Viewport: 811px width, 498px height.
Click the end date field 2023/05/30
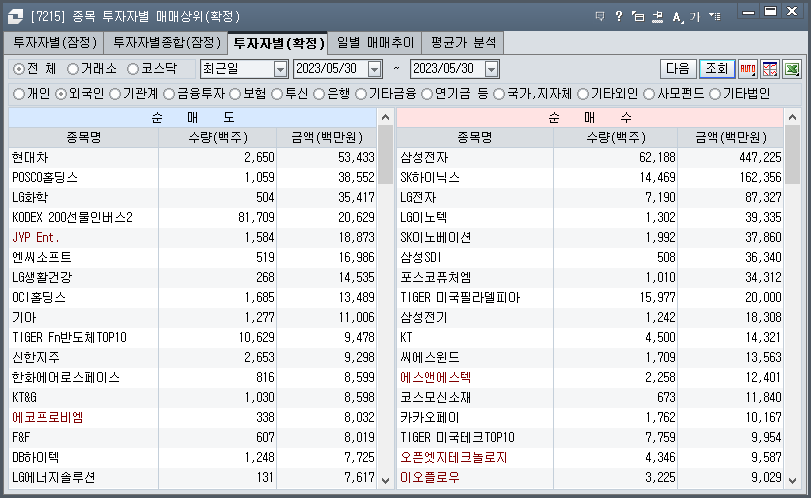(447, 69)
